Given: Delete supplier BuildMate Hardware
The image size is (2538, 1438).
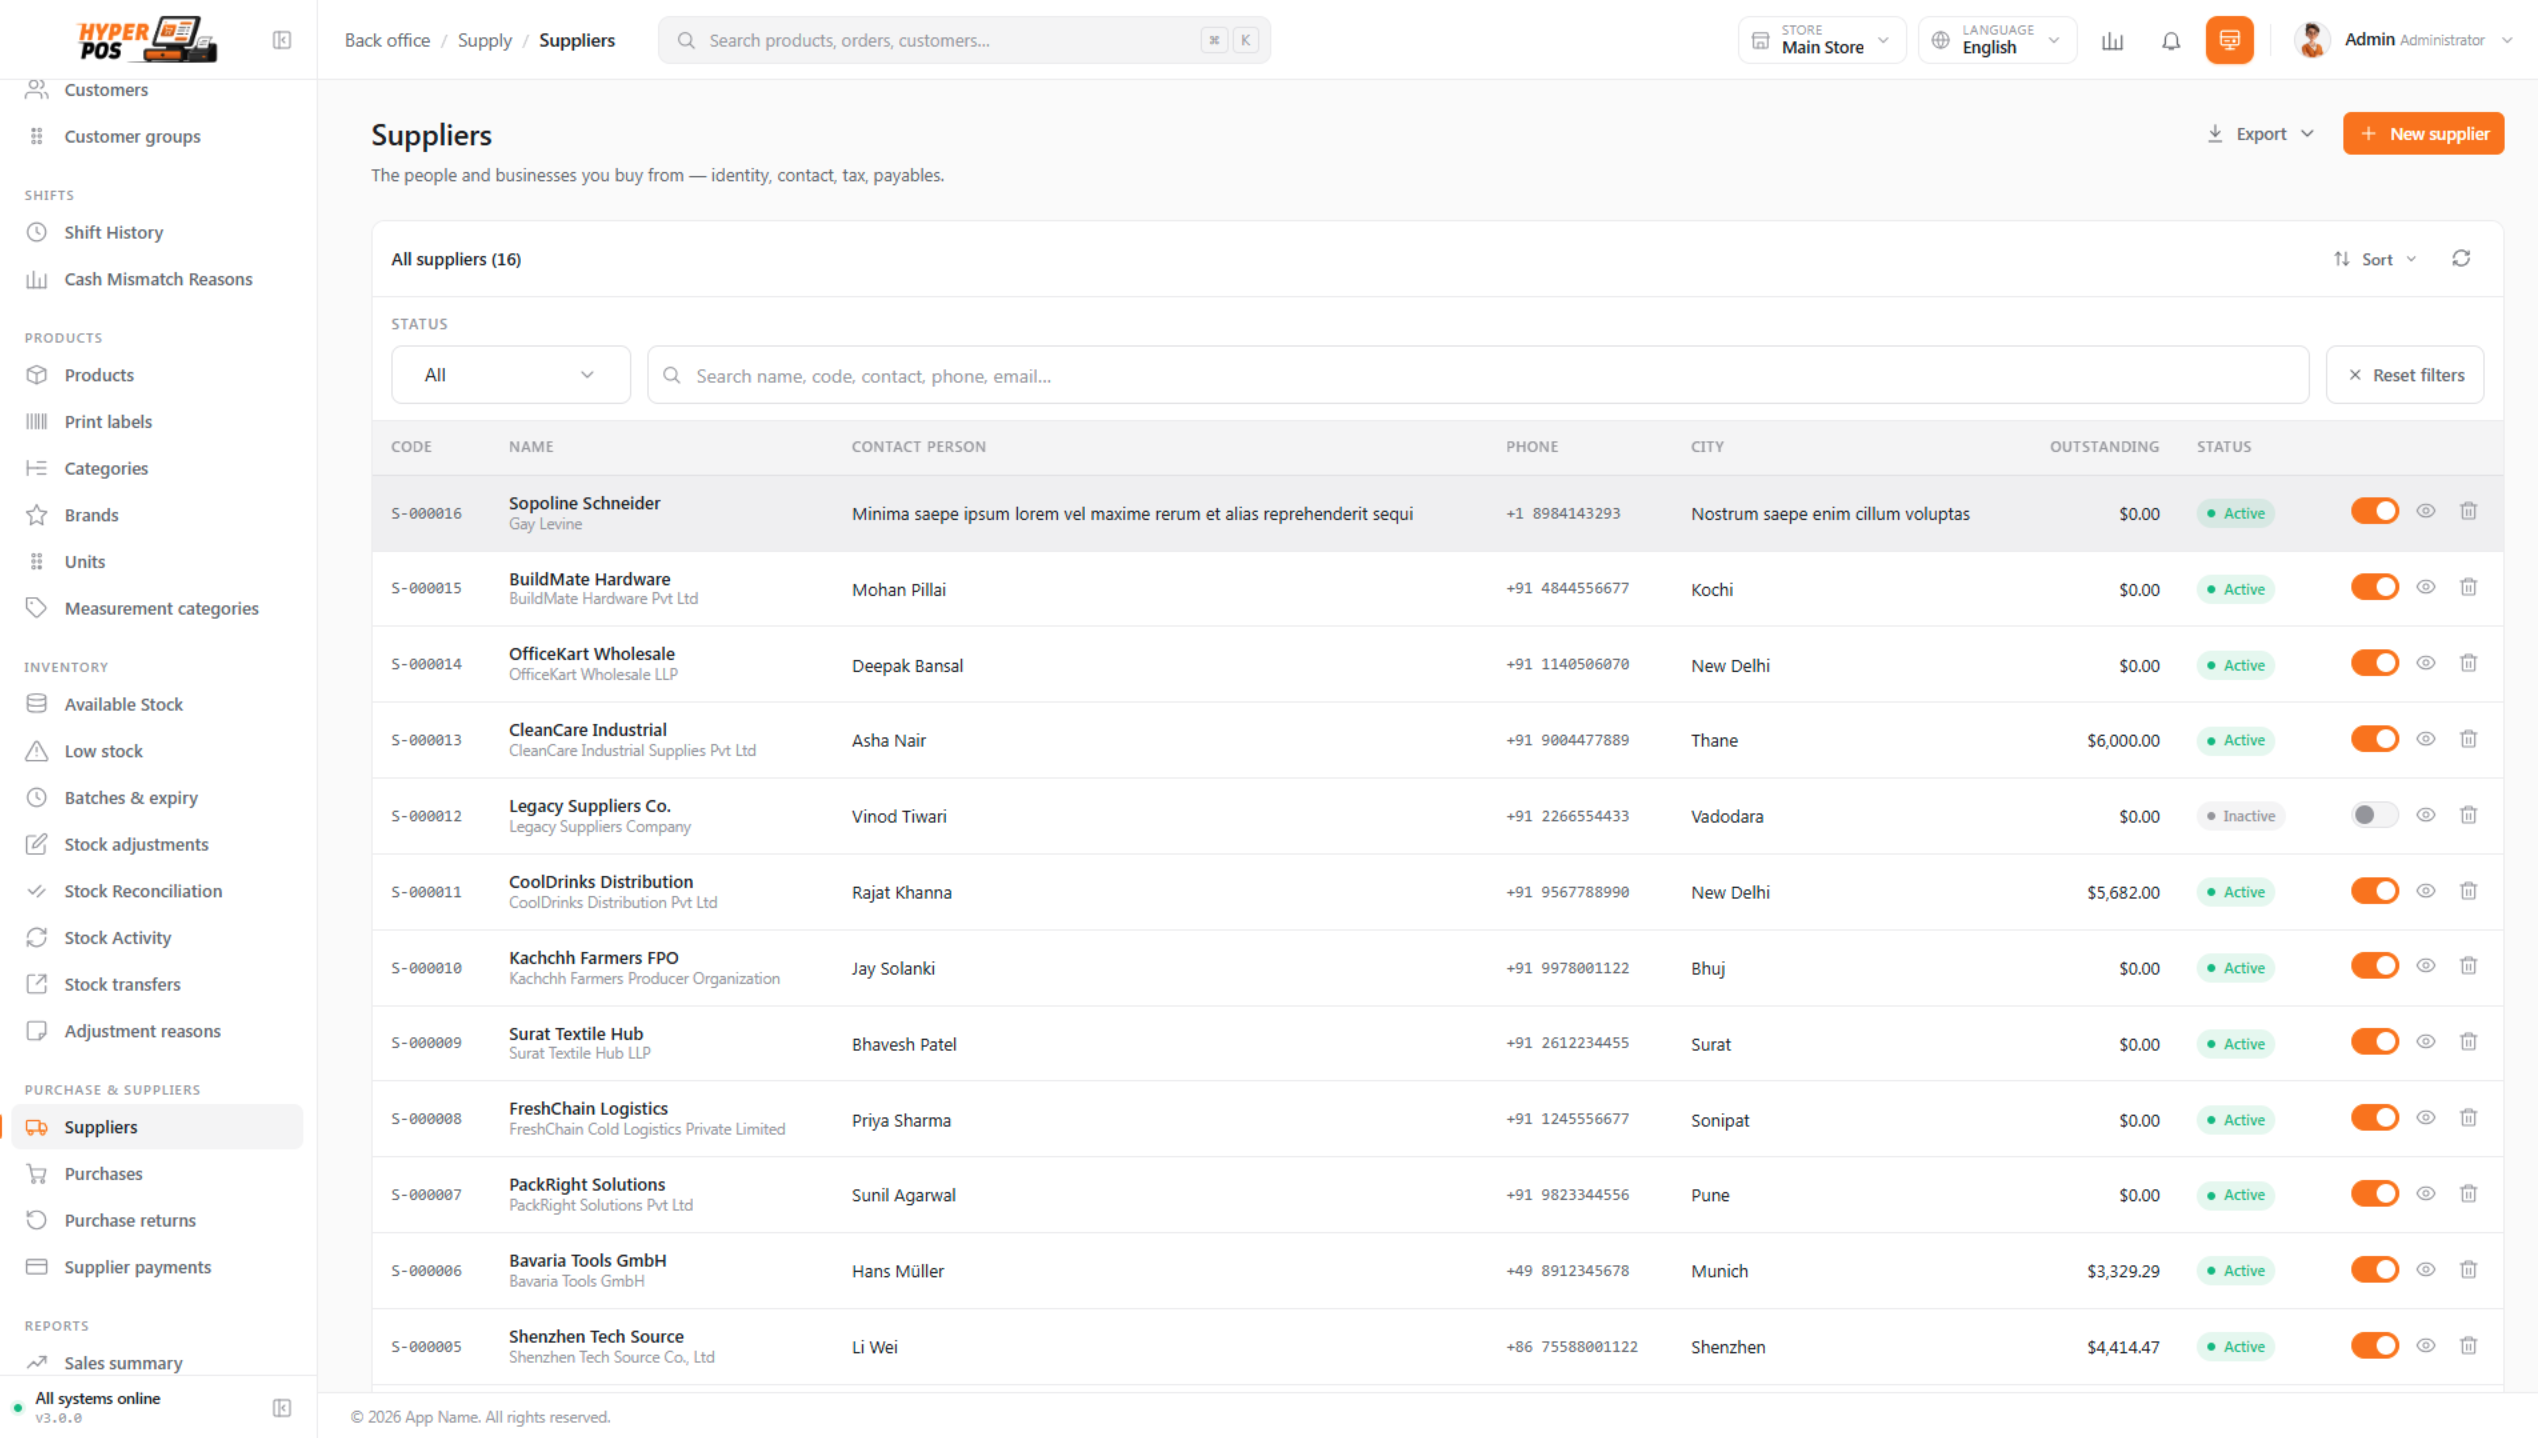Looking at the screenshot, I should [2468, 588].
